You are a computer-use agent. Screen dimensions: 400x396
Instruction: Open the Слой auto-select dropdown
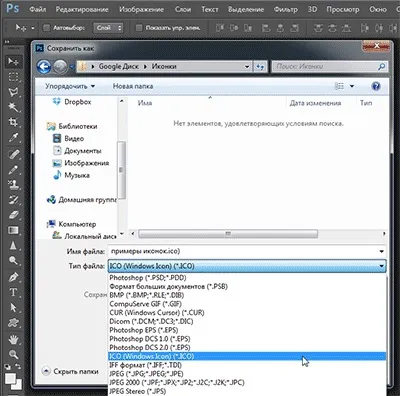coord(108,28)
